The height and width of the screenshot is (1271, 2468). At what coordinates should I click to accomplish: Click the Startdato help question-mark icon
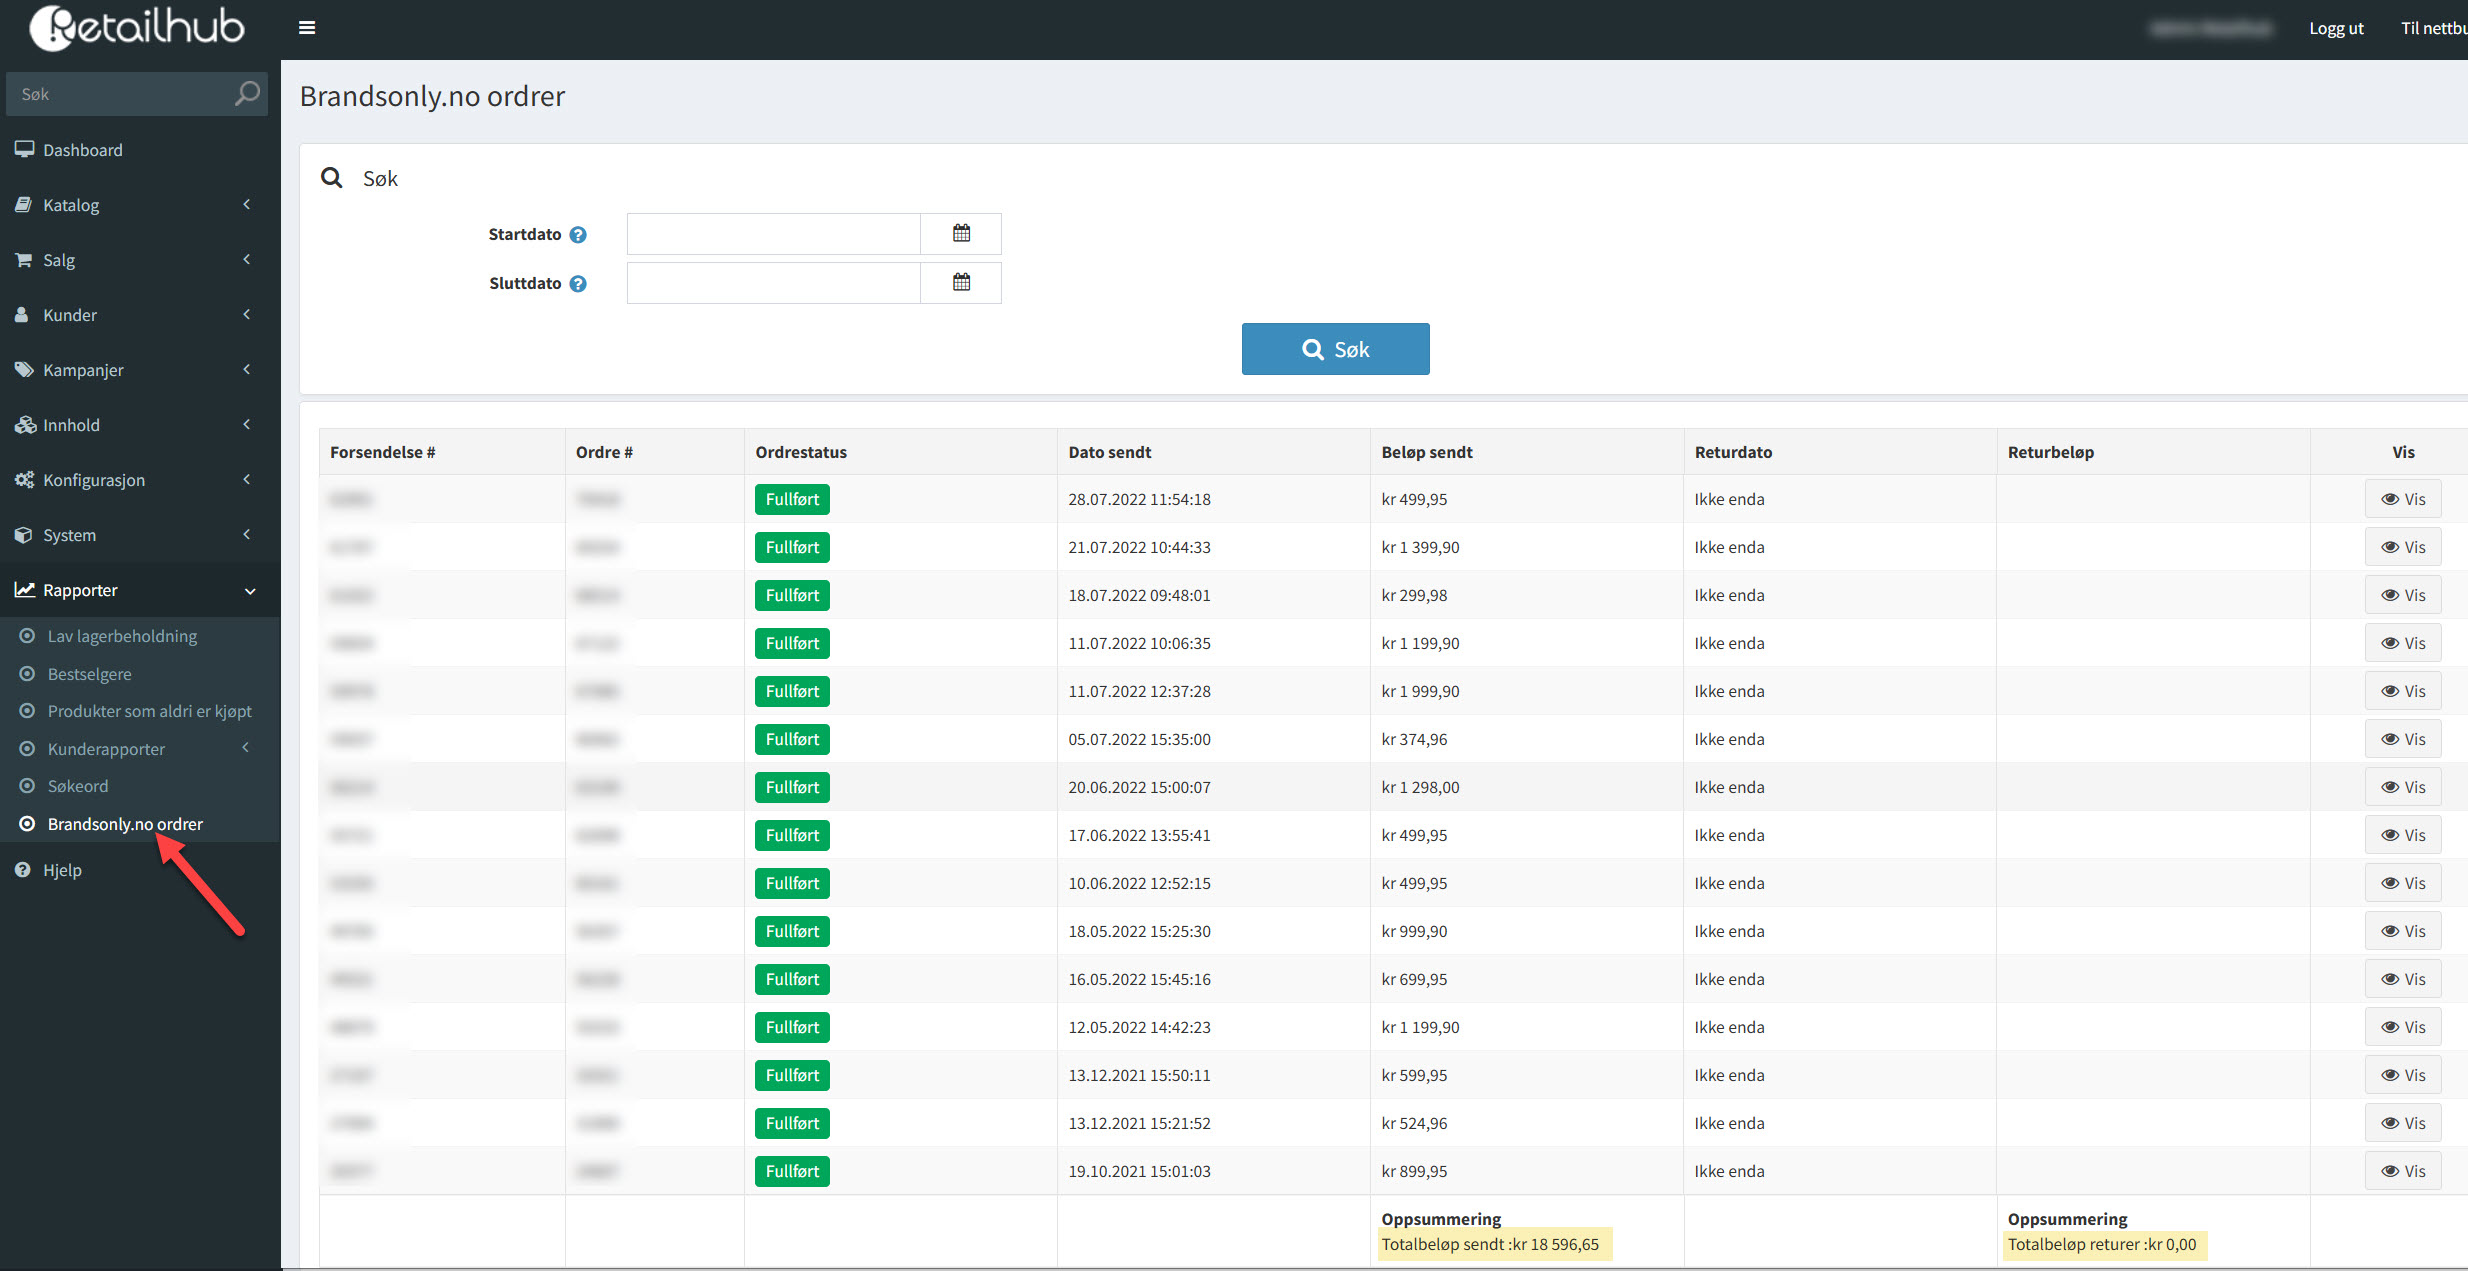pyautogui.click(x=578, y=235)
